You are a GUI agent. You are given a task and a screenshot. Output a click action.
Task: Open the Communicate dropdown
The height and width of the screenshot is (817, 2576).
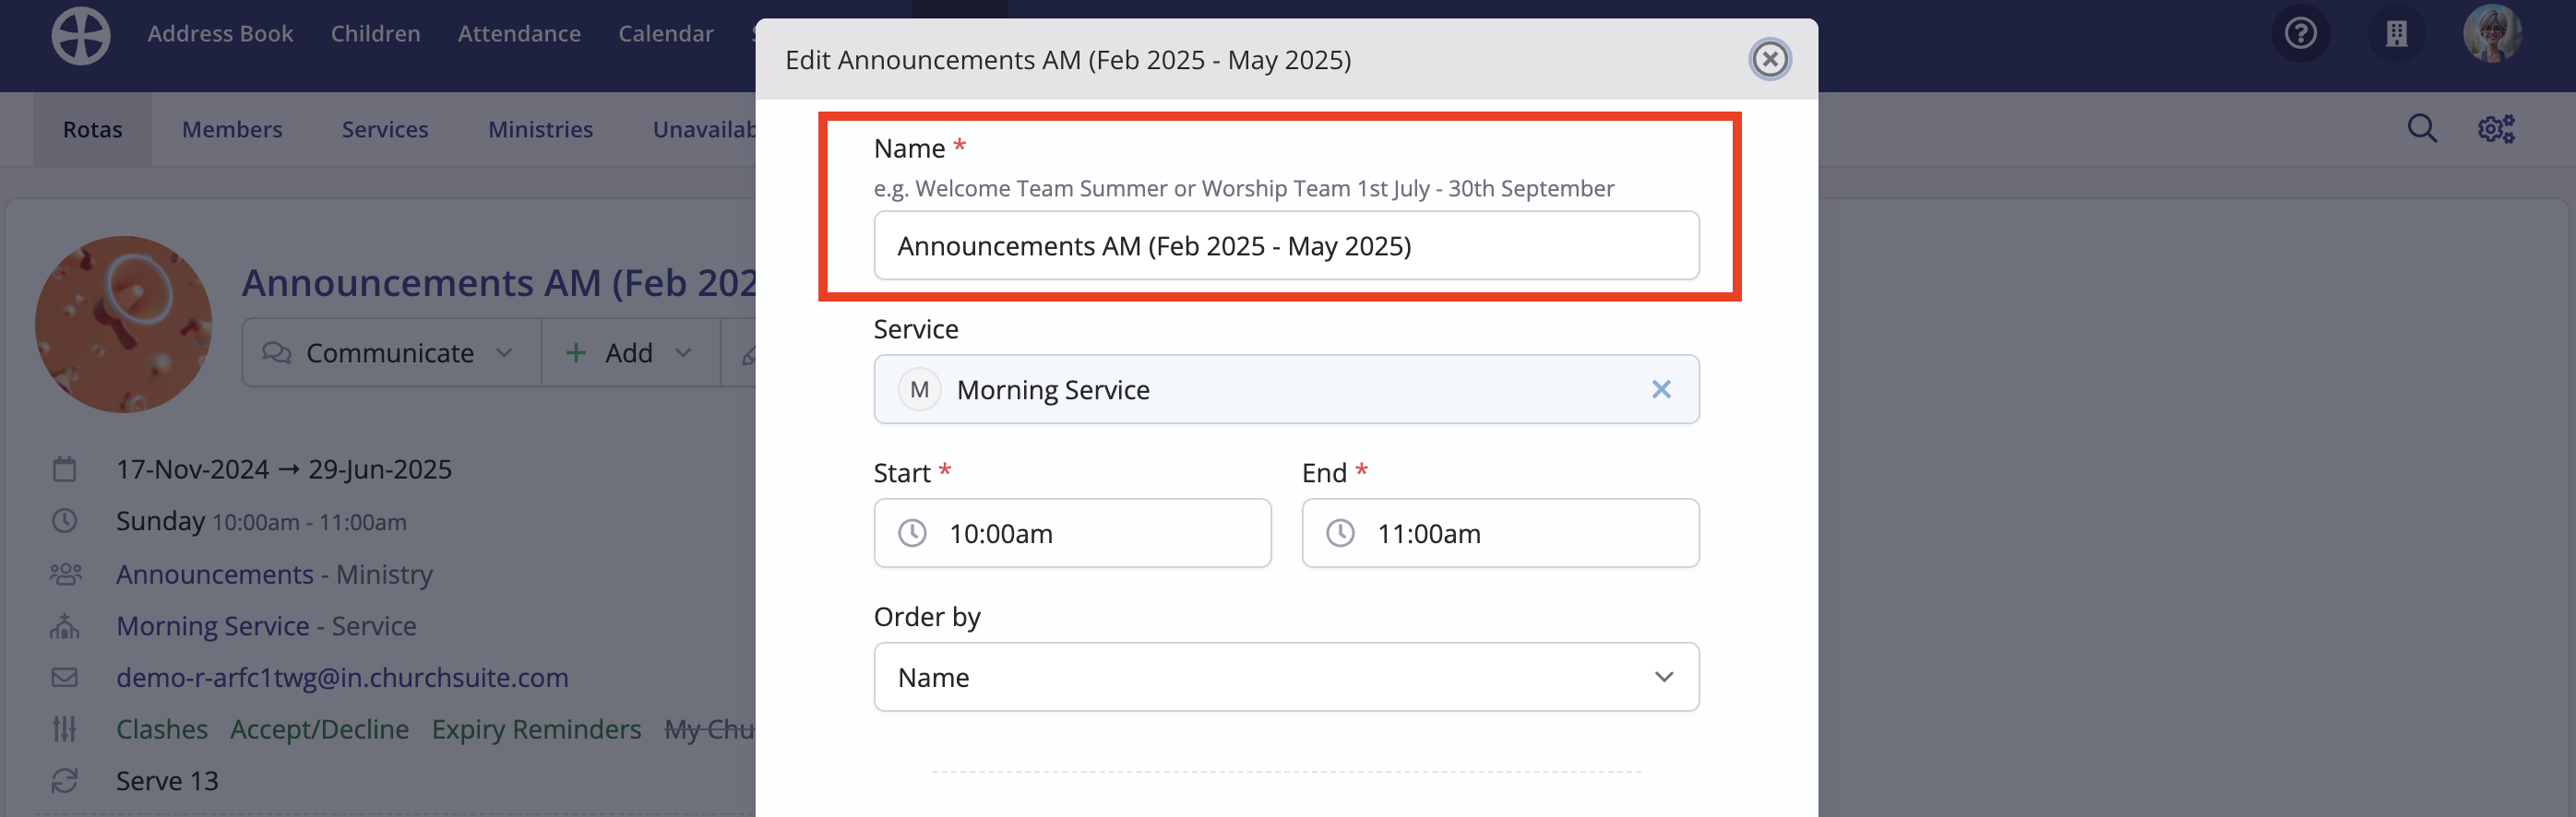[x=391, y=353]
